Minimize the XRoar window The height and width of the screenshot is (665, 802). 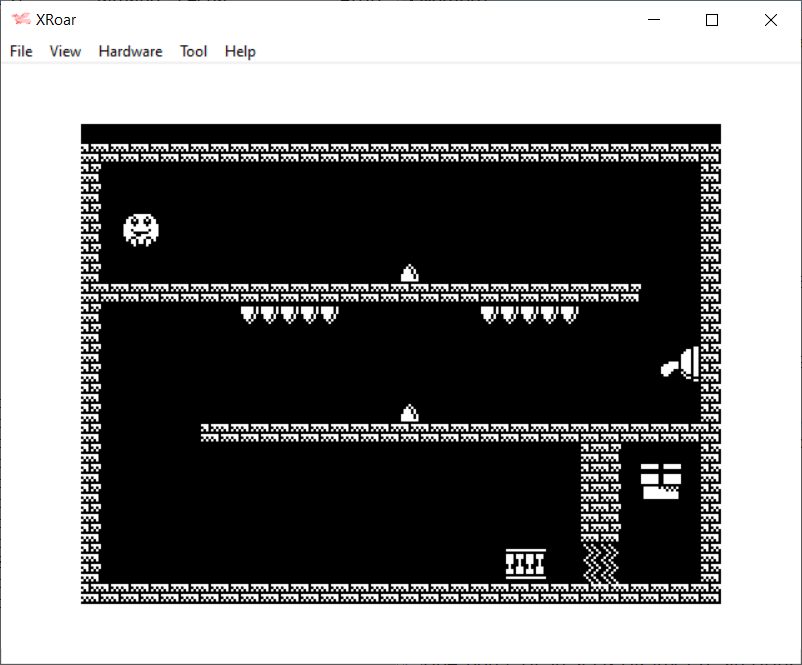(x=655, y=20)
